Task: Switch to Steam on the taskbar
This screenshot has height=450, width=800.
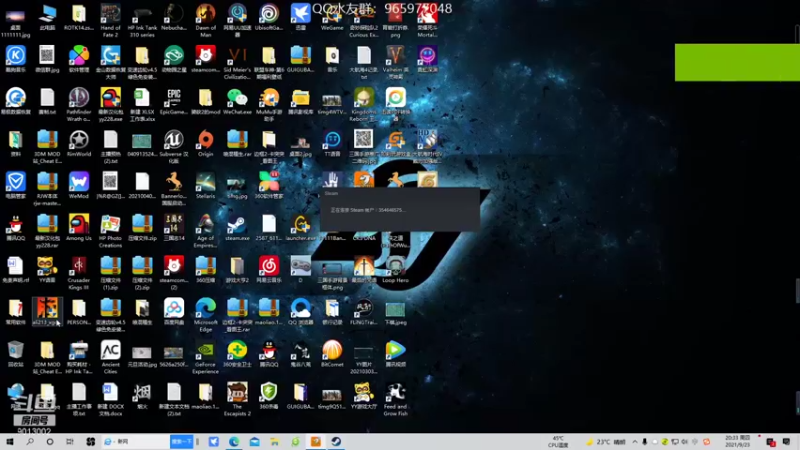Action: click(x=336, y=442)
